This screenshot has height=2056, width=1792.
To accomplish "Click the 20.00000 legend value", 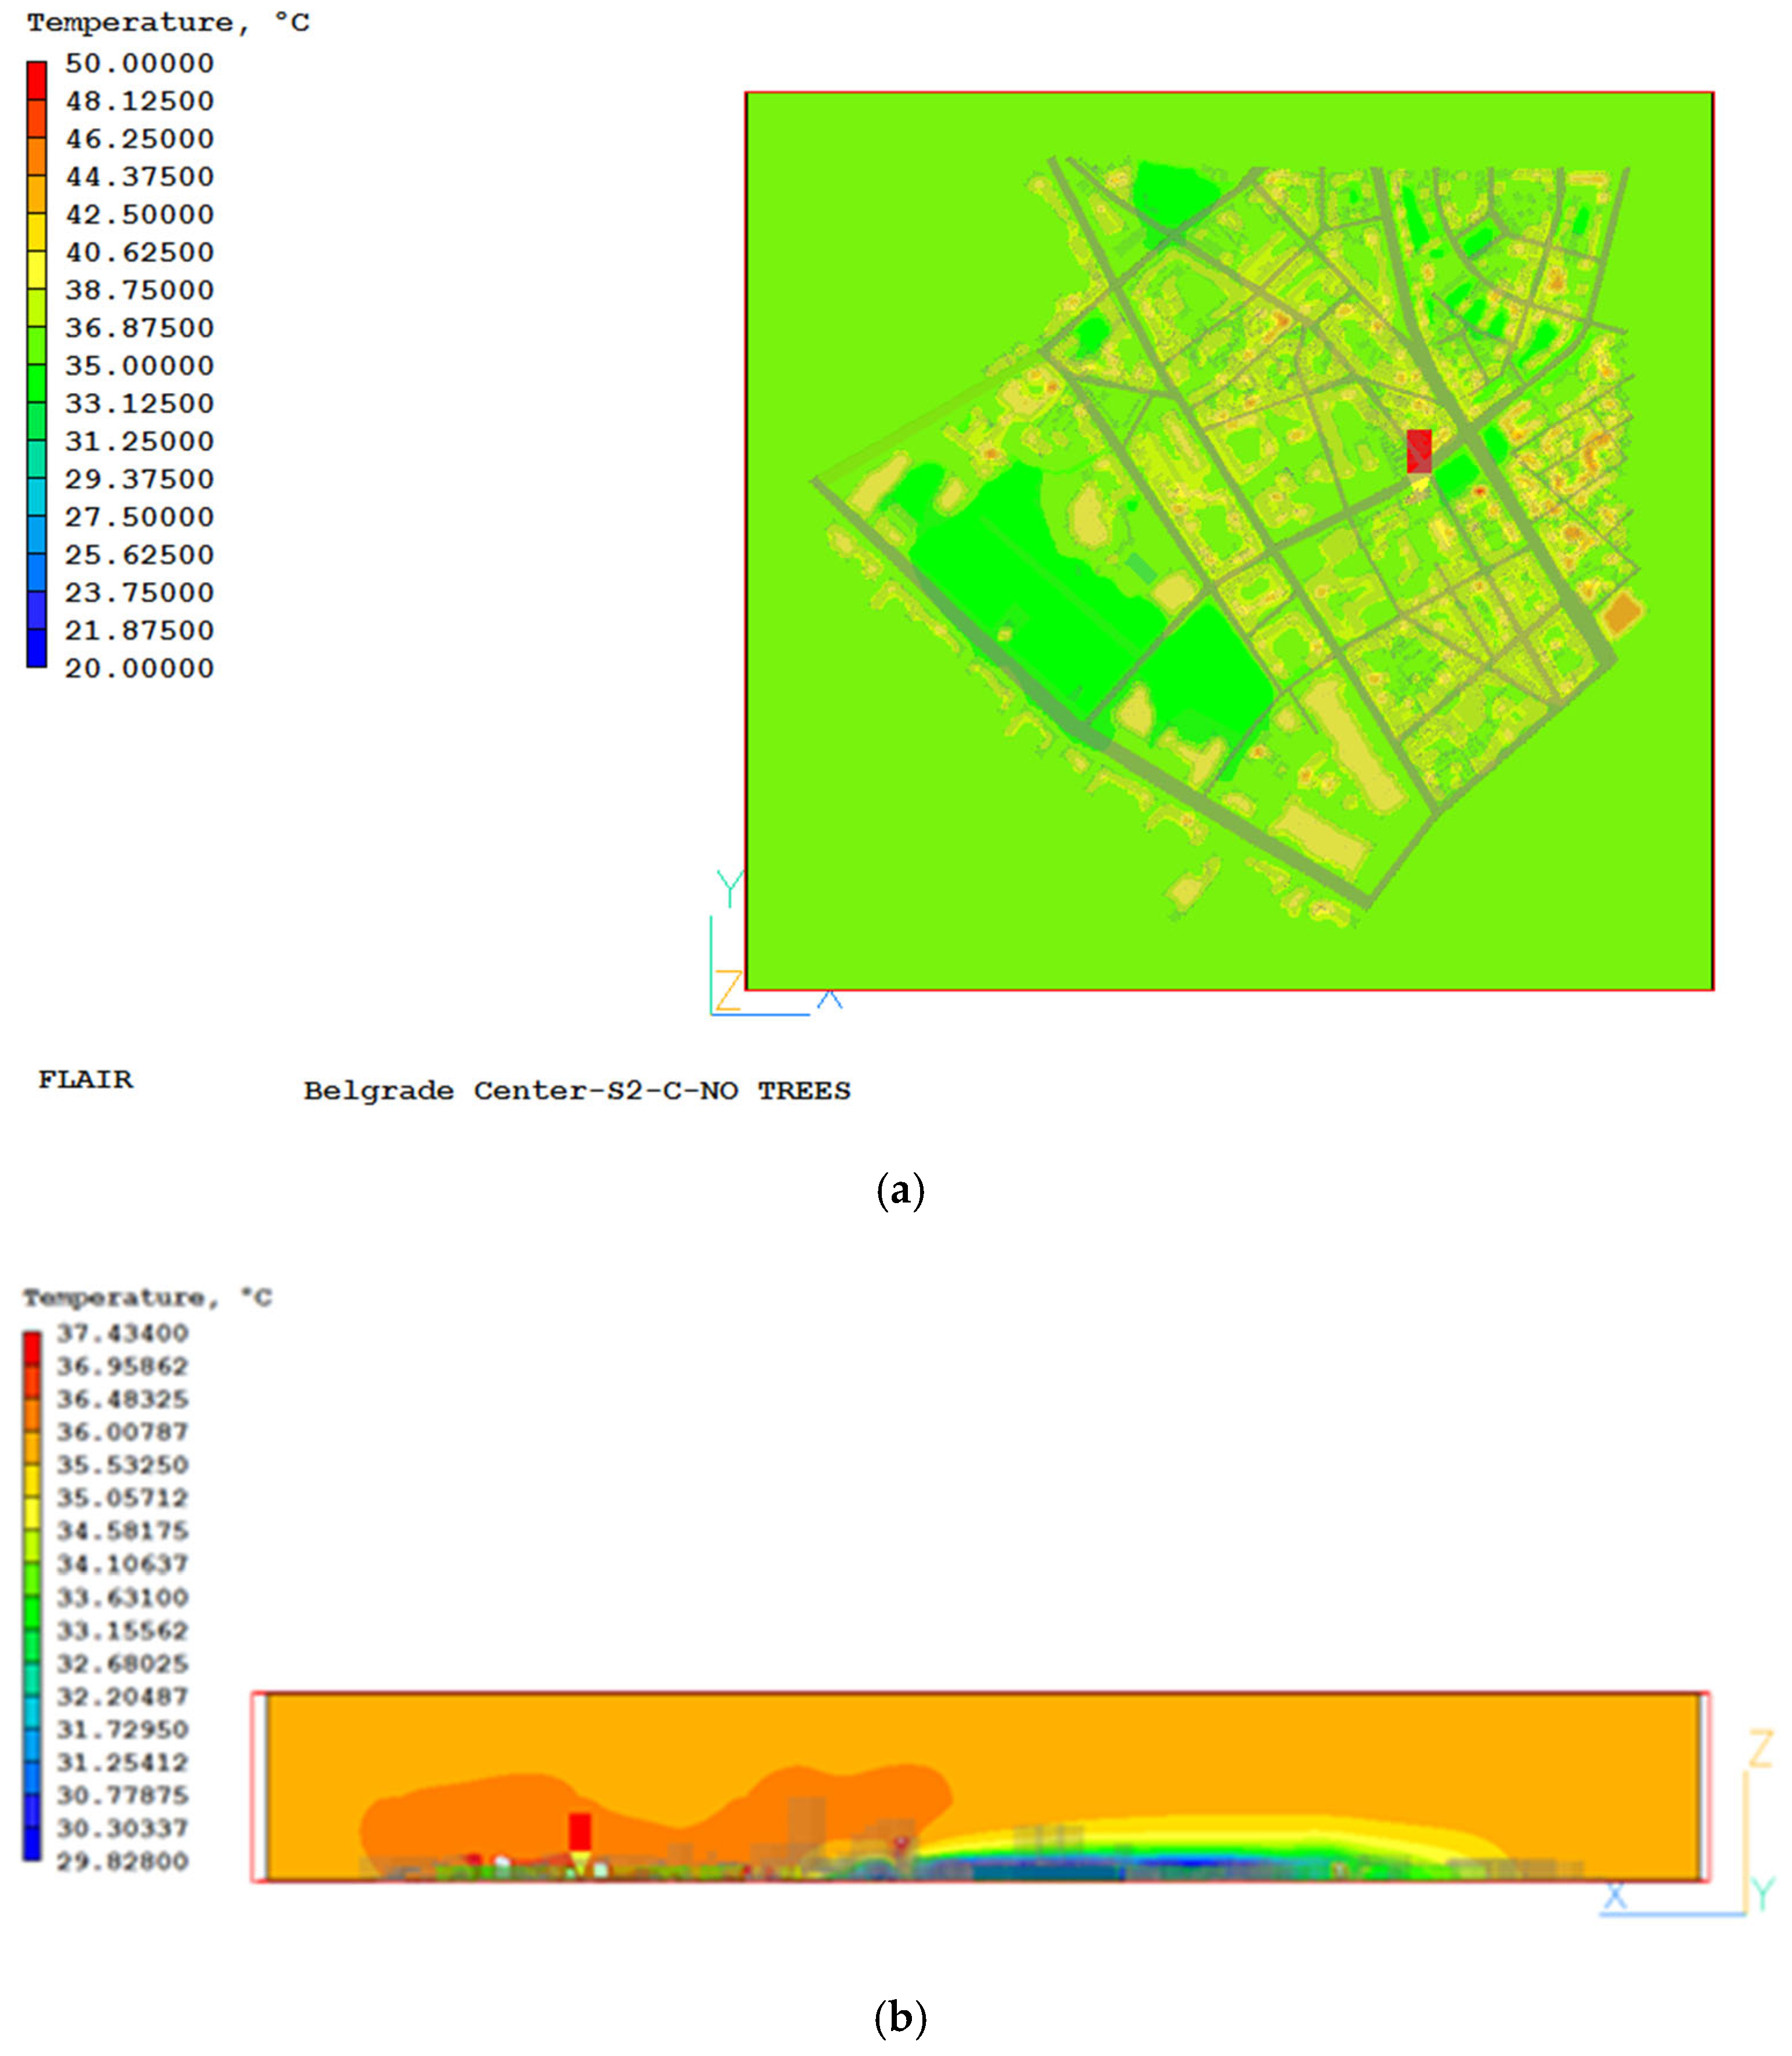I will 139,668.
